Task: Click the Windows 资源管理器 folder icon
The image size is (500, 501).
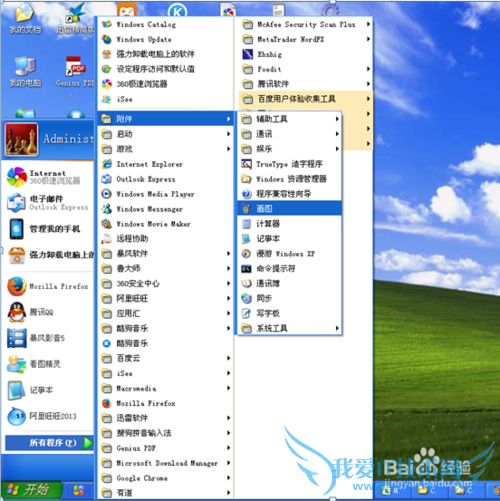Action: (246, 179)
